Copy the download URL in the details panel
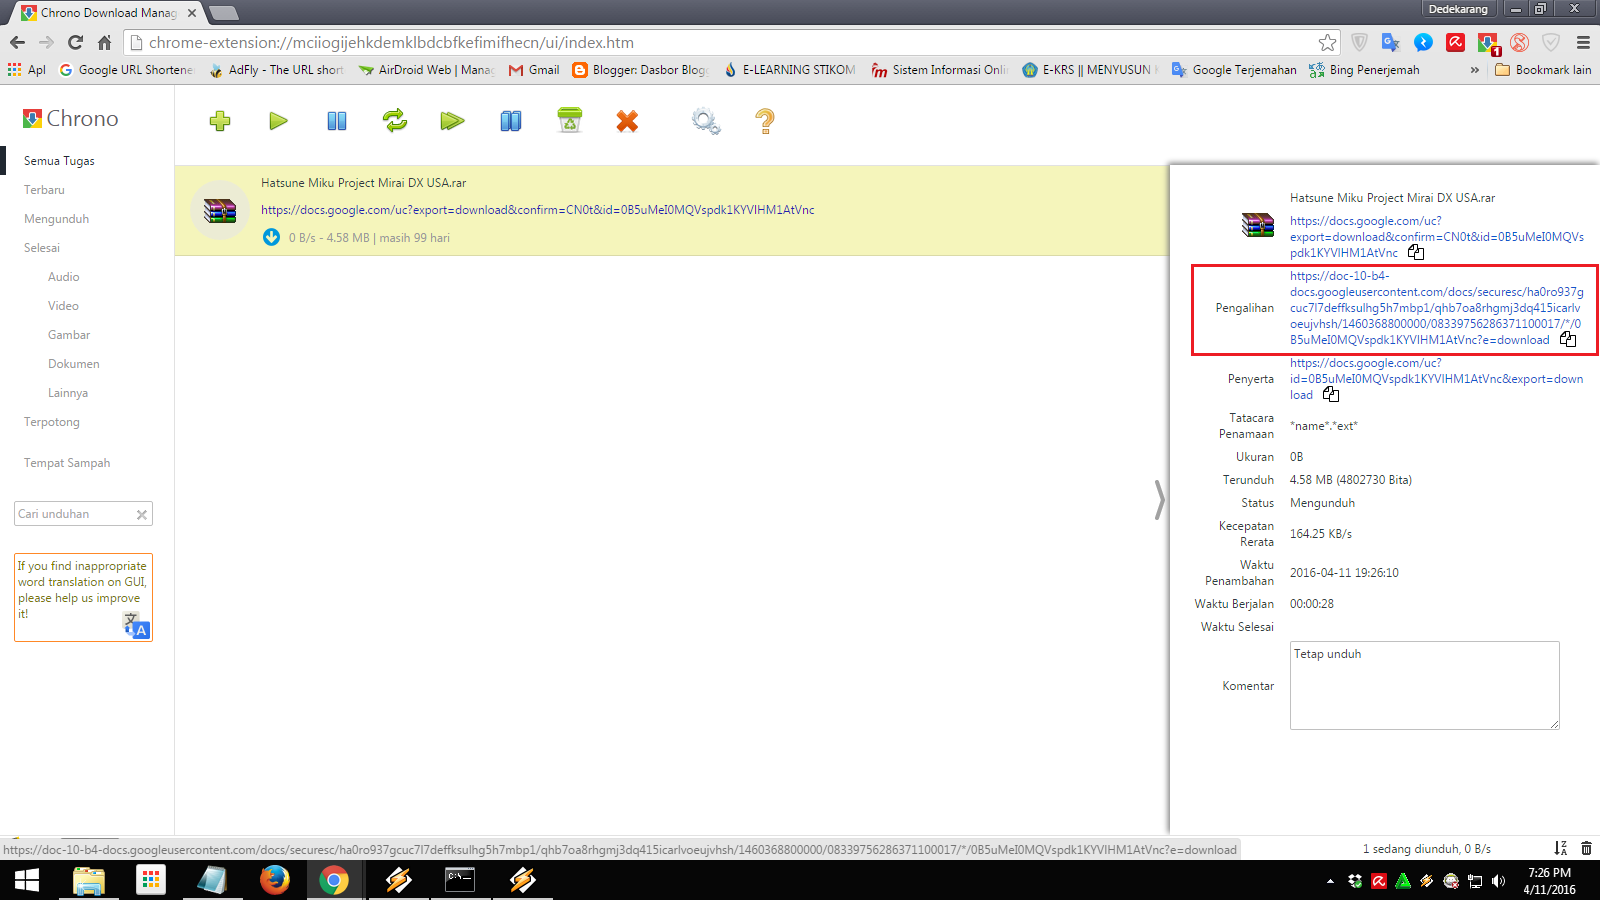The height and width of the screenshot is (900, 1600). point(1416,252)
